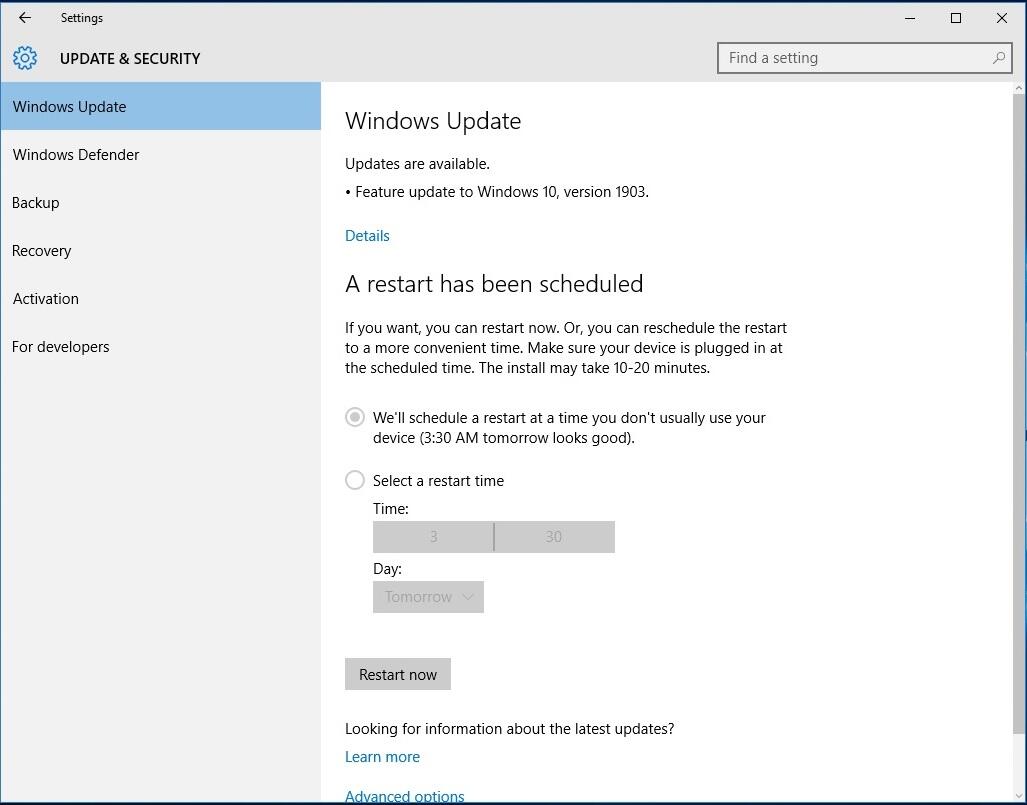1027x805 pixels.
Task: Click 'A restart has been scheduled' heading
Action: [x=494, y=284]
